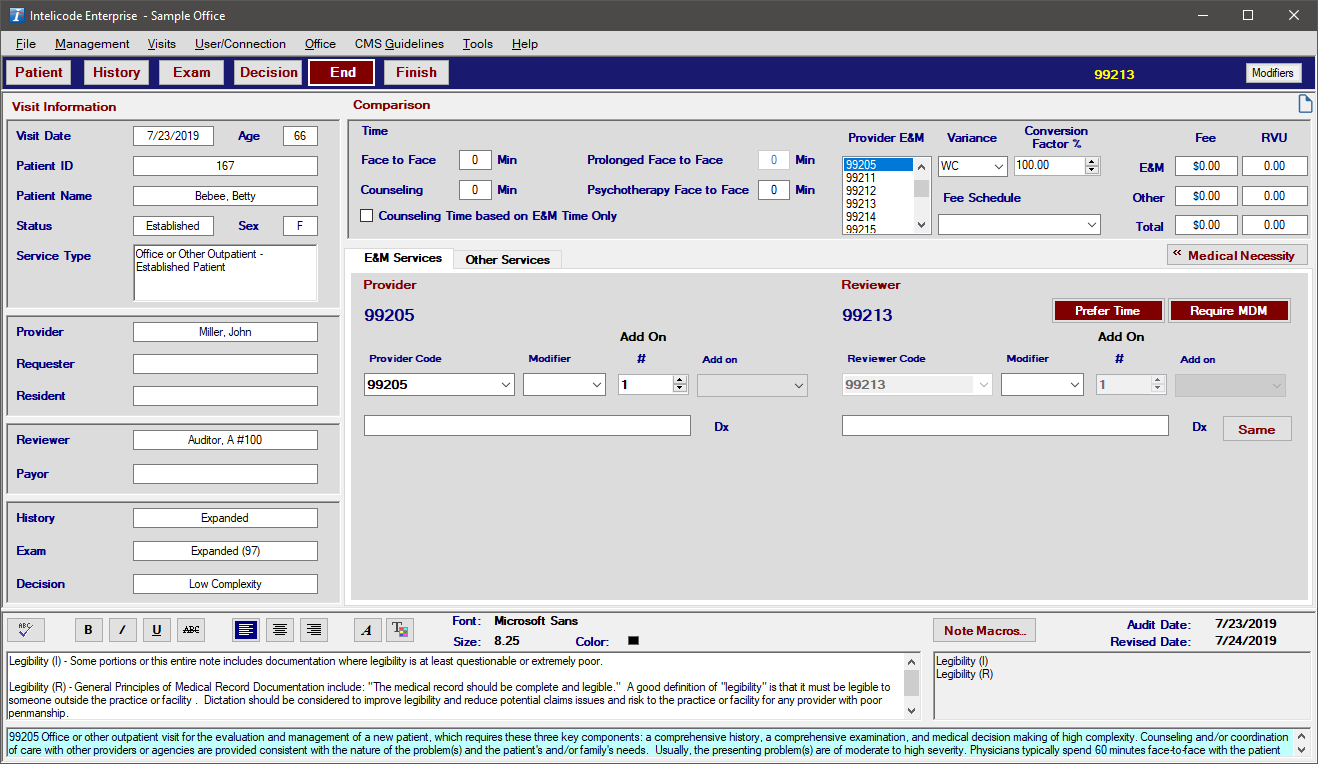This screenshot has height=764, width=1318.
Task: Click the Face to Face minutes field
Action: pyautogui.click(x=475, y=160)
